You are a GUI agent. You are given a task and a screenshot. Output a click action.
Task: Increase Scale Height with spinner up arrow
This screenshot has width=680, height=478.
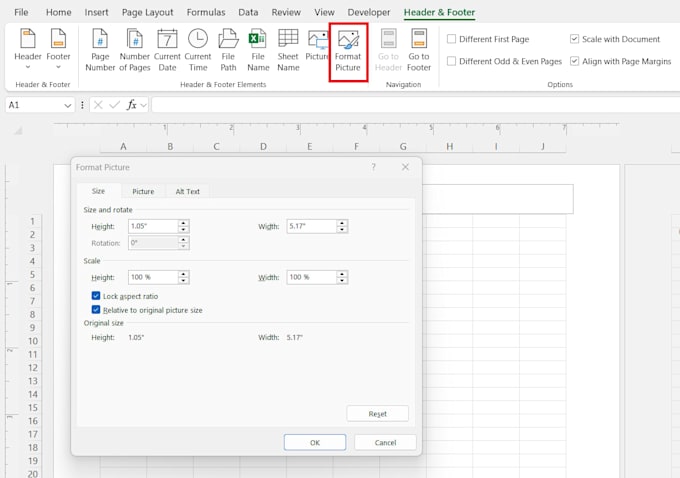pos(183,274)
